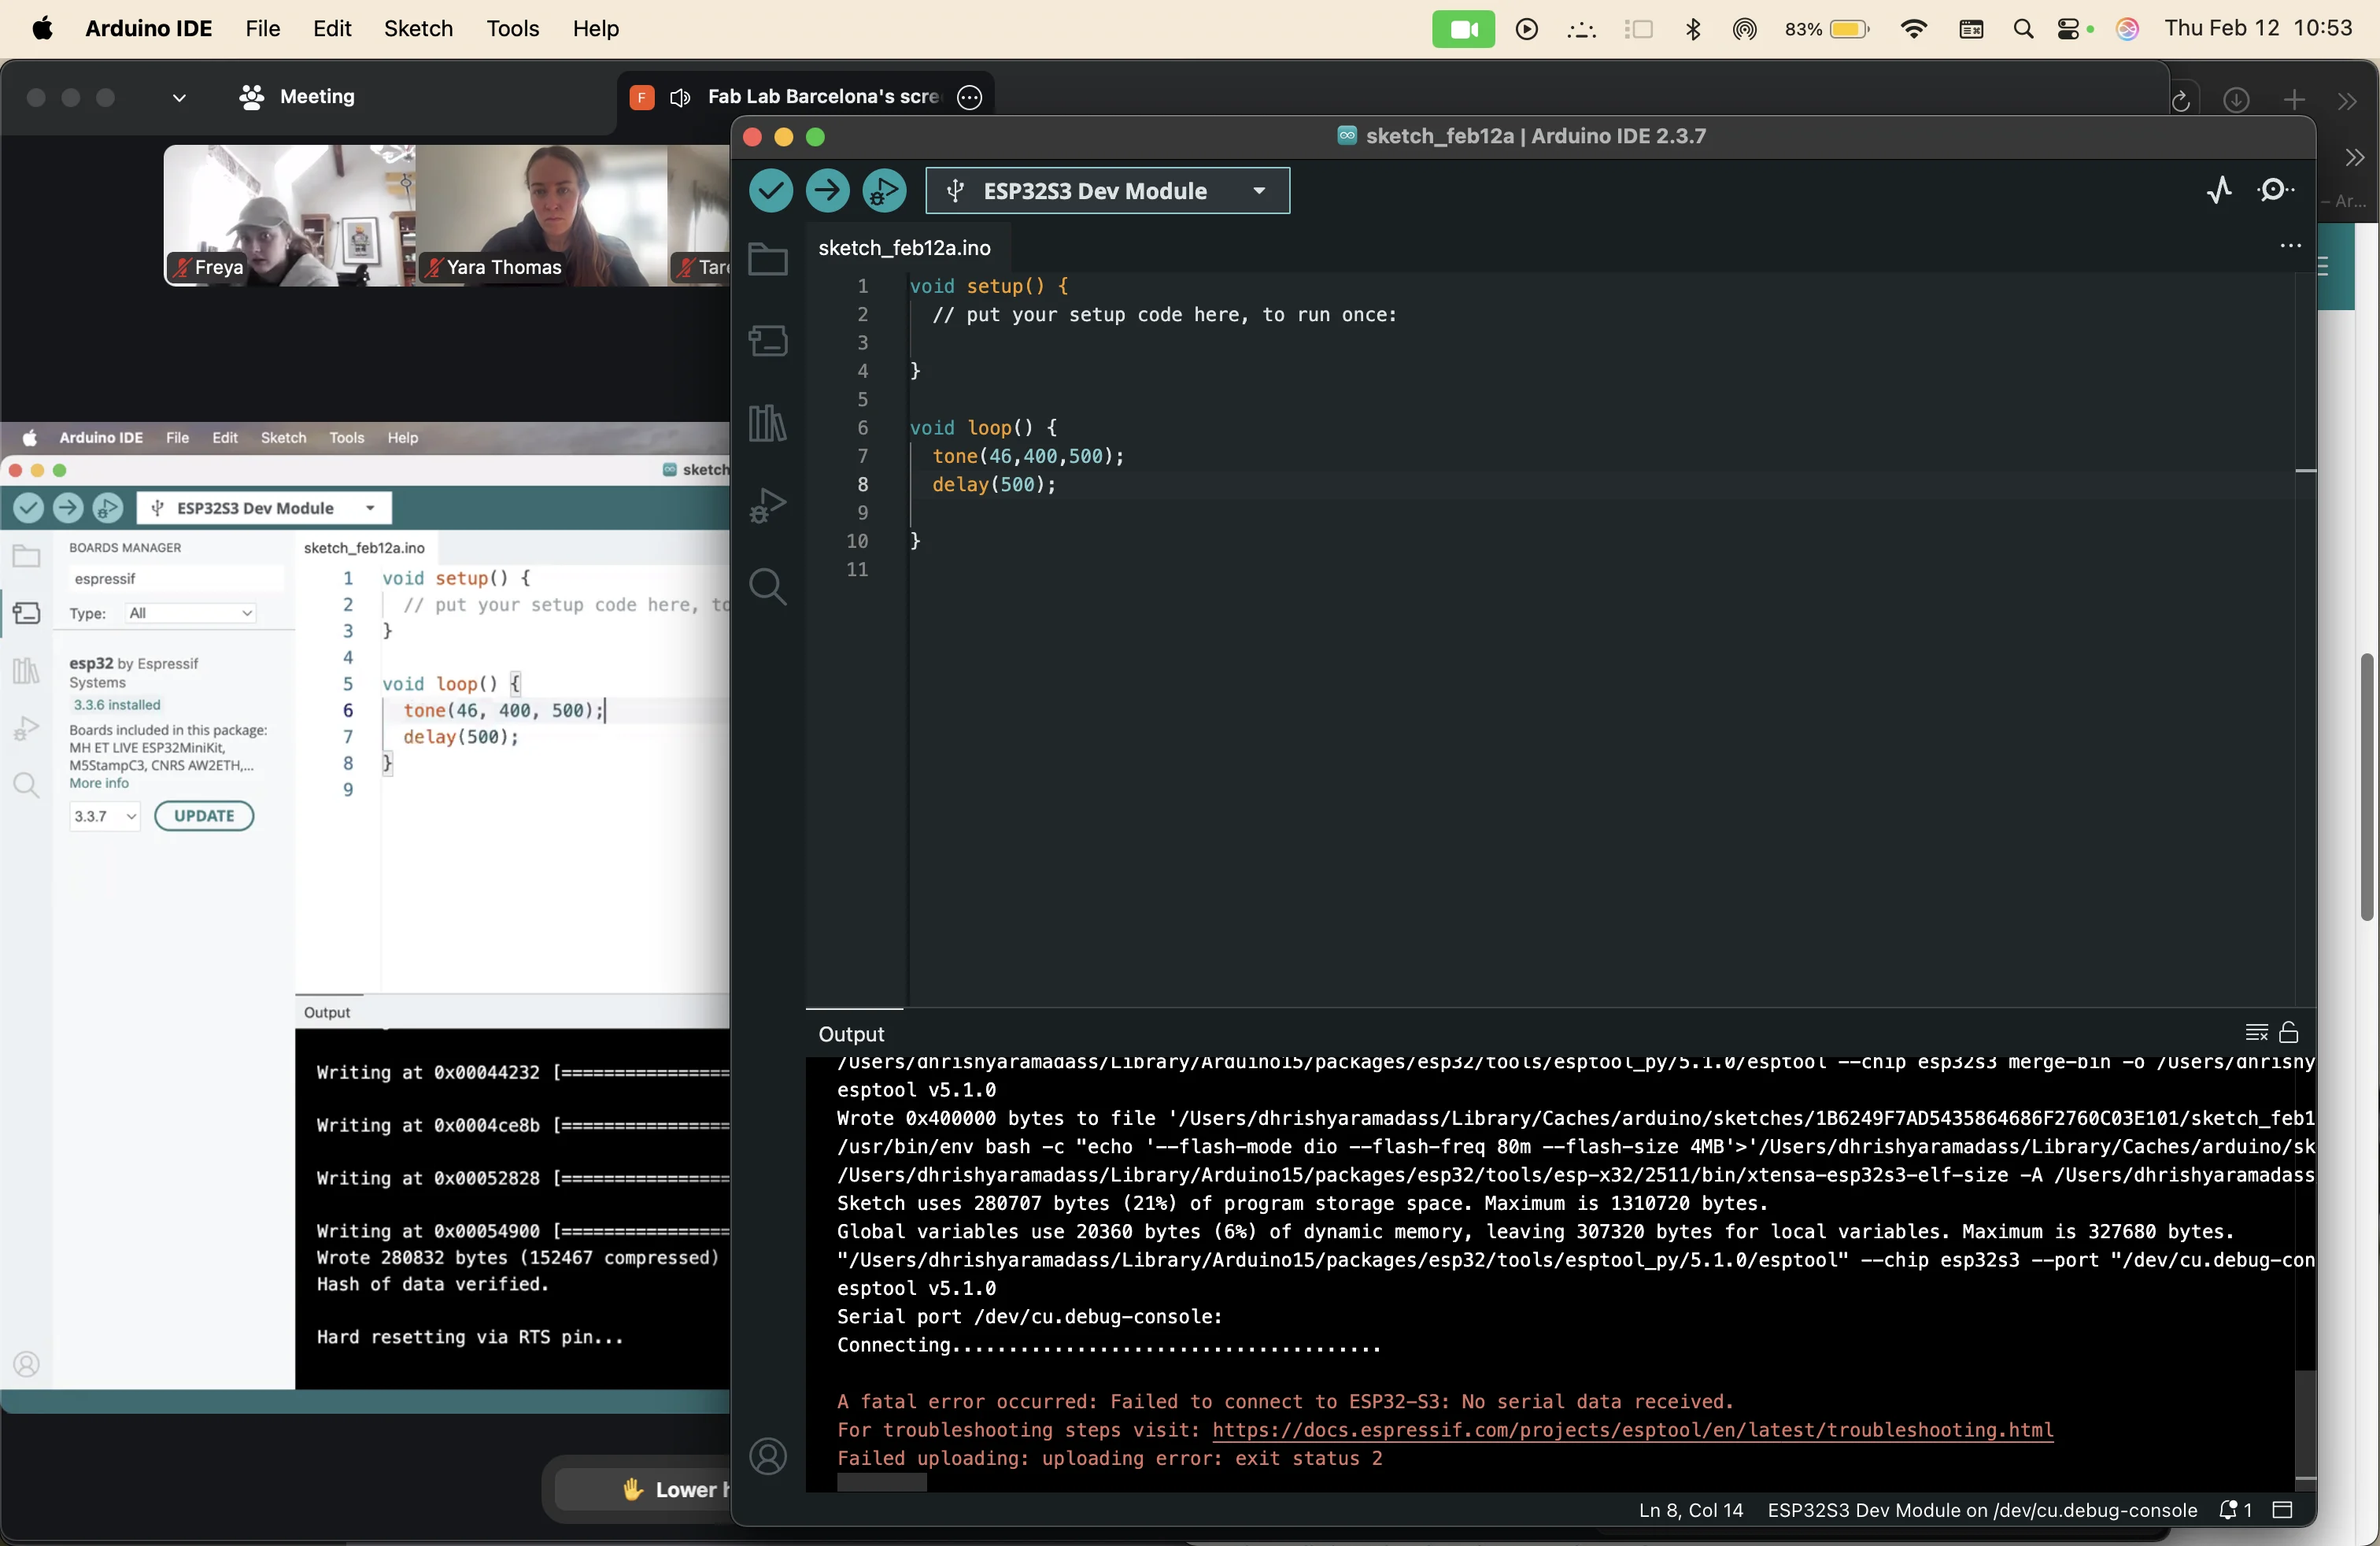Start debugging with the Debug toolbar button

(x=884, y=190)
